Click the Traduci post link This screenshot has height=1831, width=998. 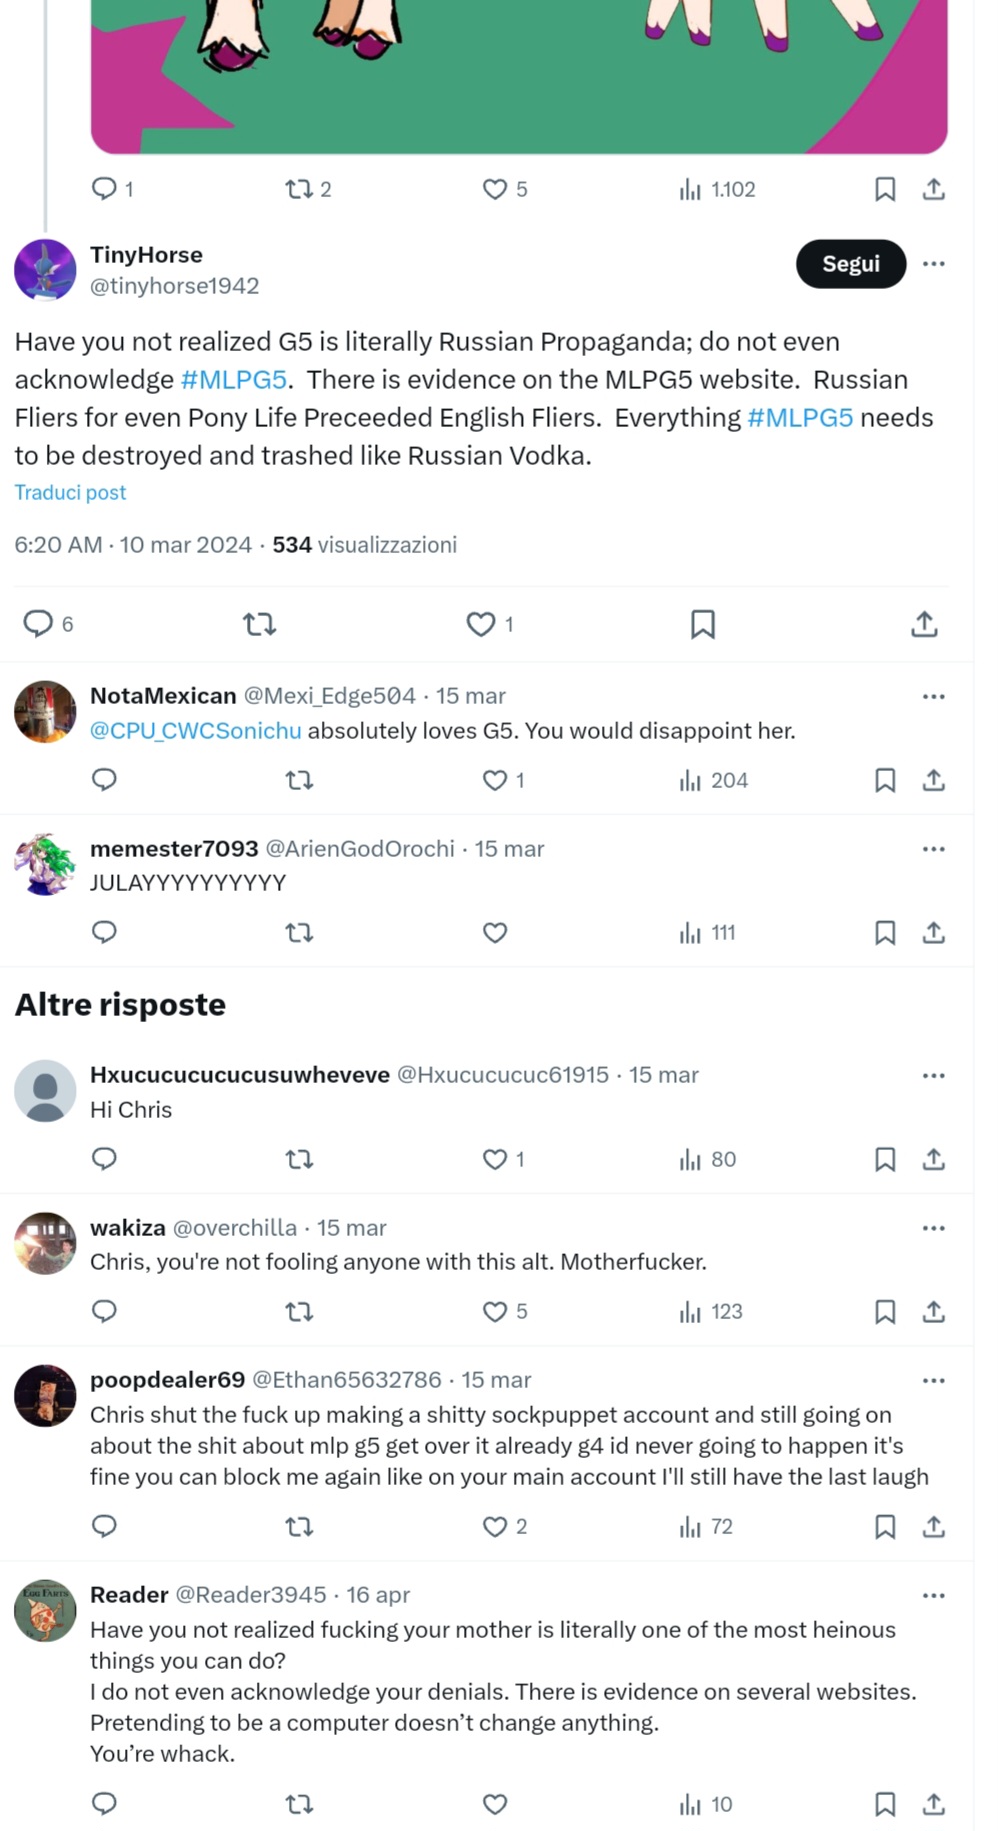click(x=70, y=492)
